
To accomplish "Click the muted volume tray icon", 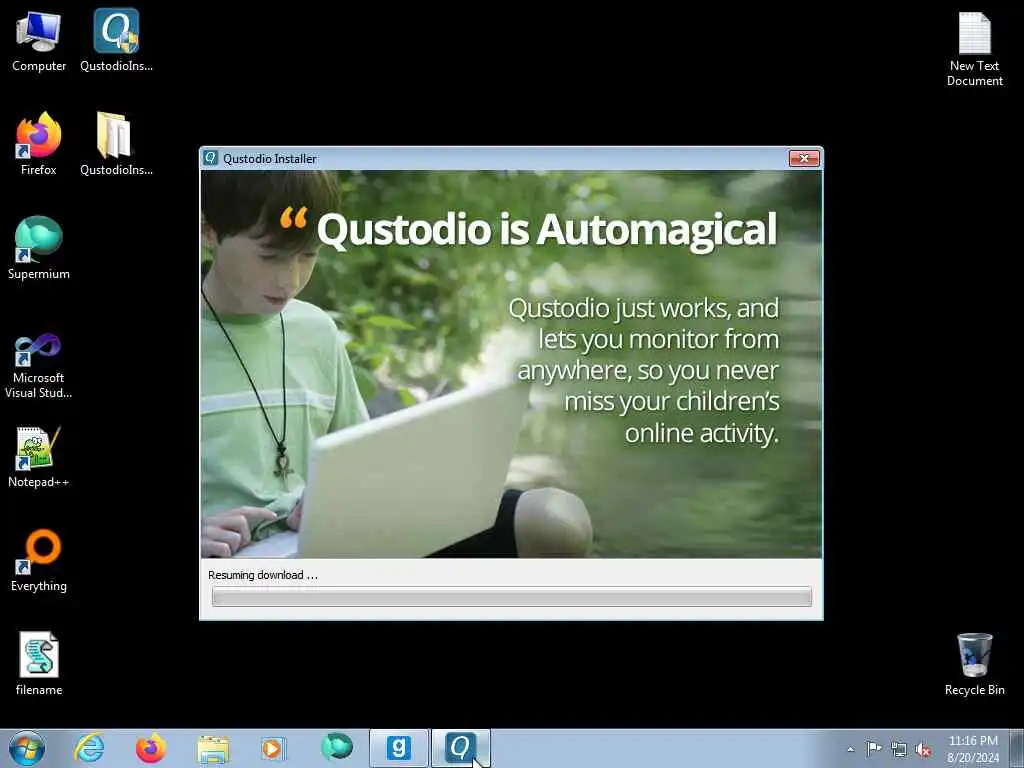I will point(923,750).
